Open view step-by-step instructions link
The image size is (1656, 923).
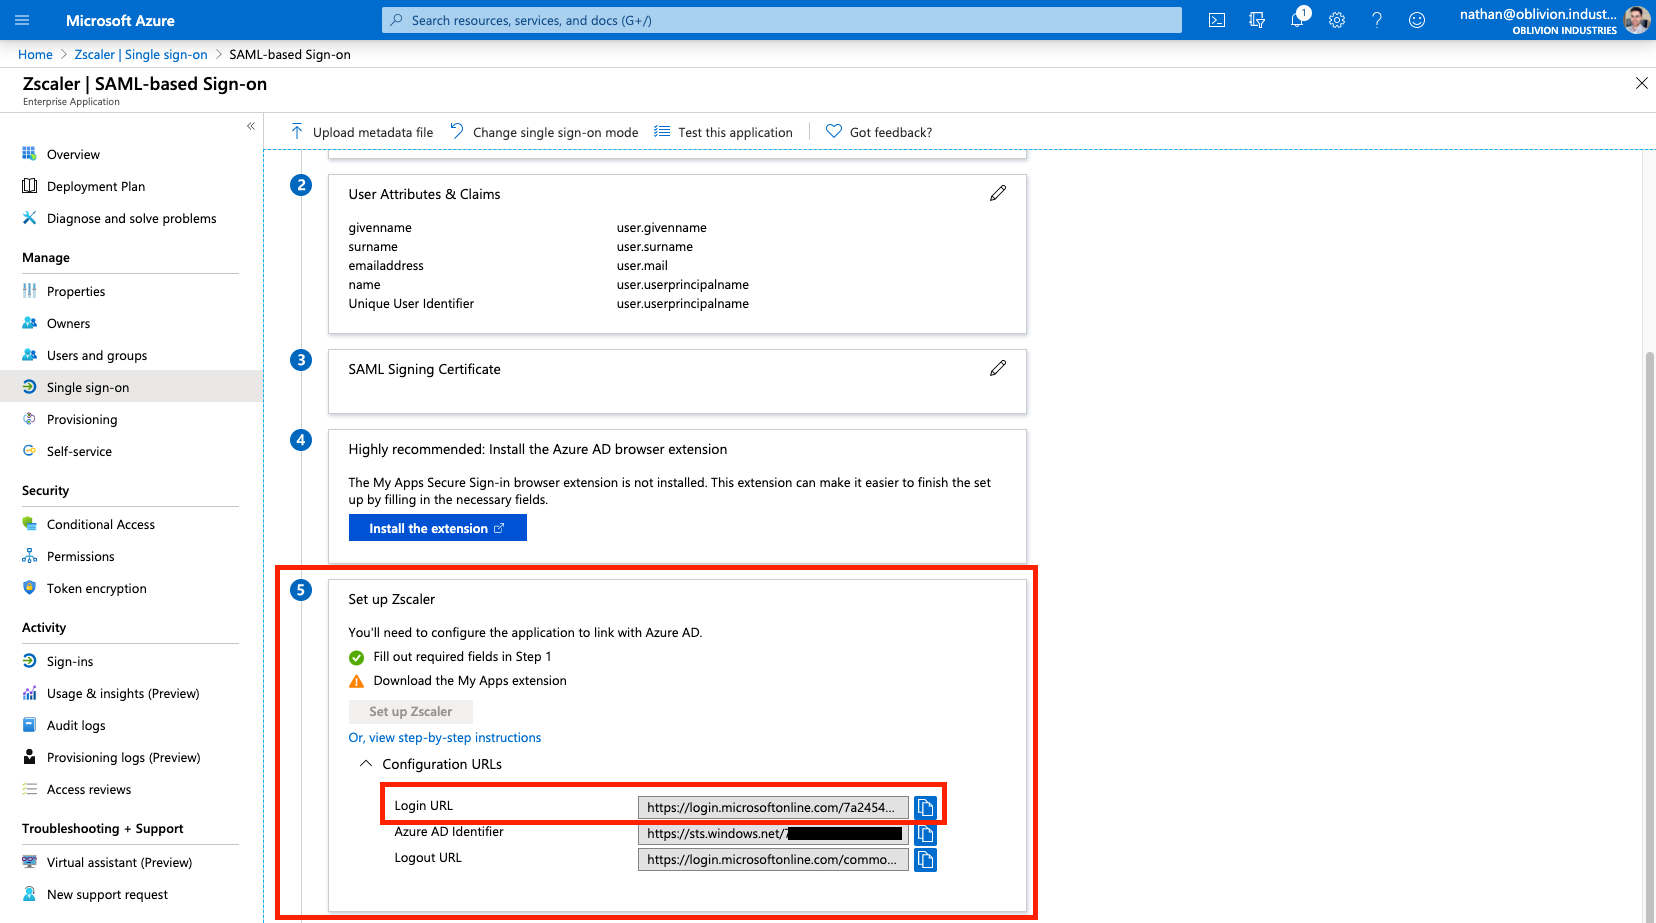point(445,738)
